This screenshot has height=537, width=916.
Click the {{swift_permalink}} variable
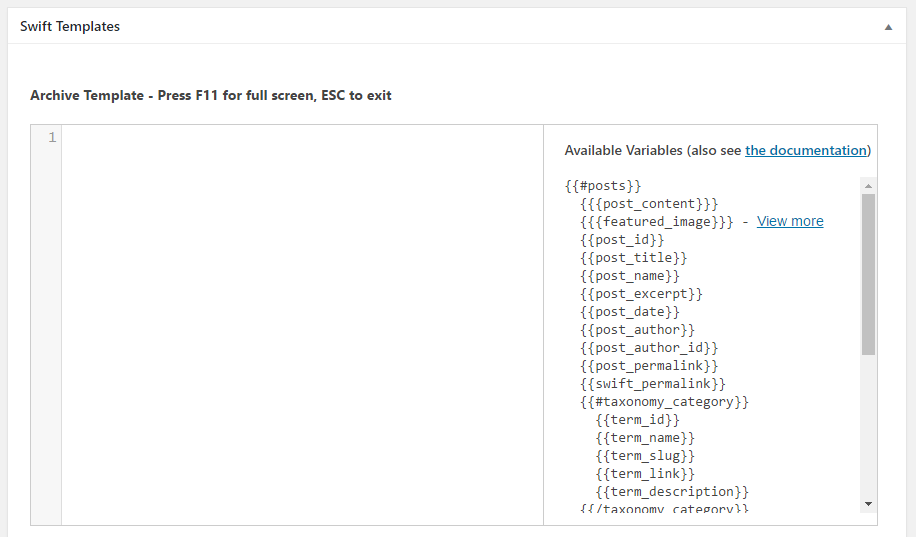(x=653, y=384)
